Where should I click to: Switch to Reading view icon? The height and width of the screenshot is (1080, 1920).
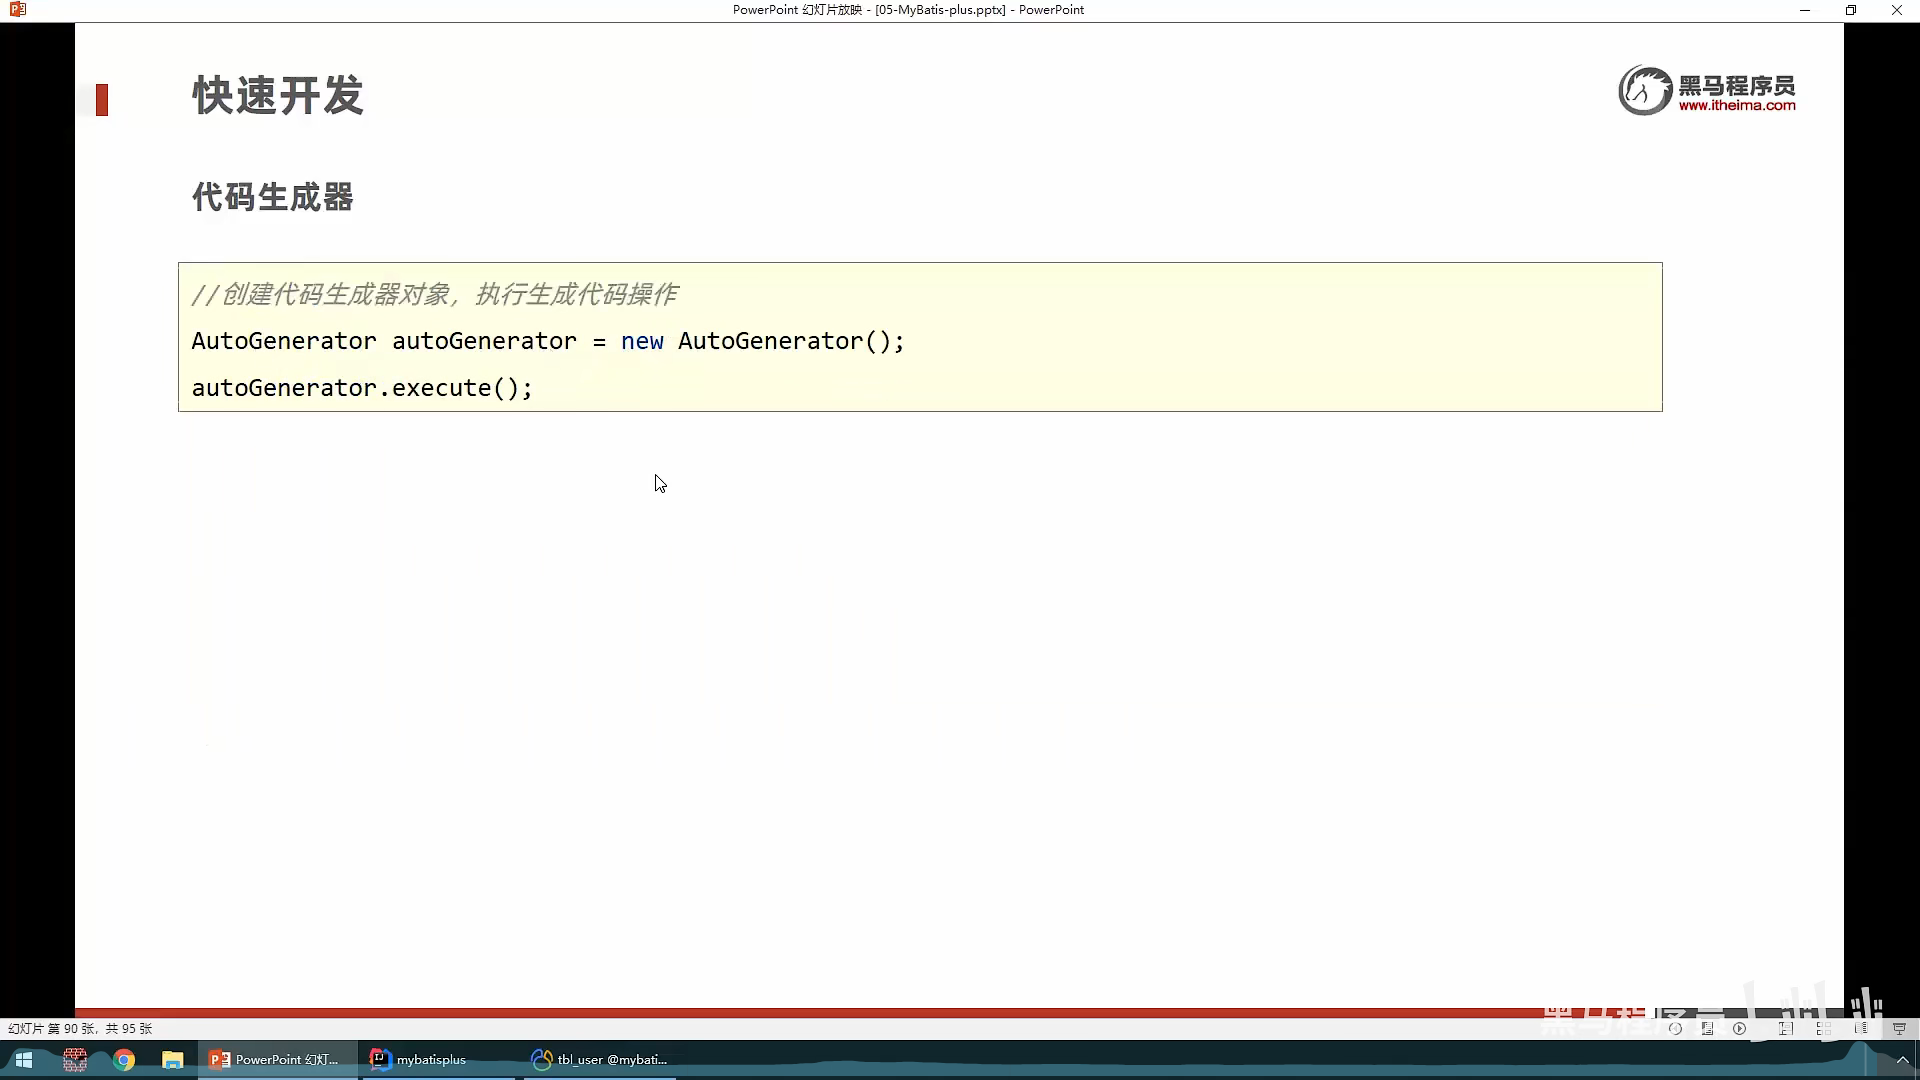[x=1861, y=1028]
